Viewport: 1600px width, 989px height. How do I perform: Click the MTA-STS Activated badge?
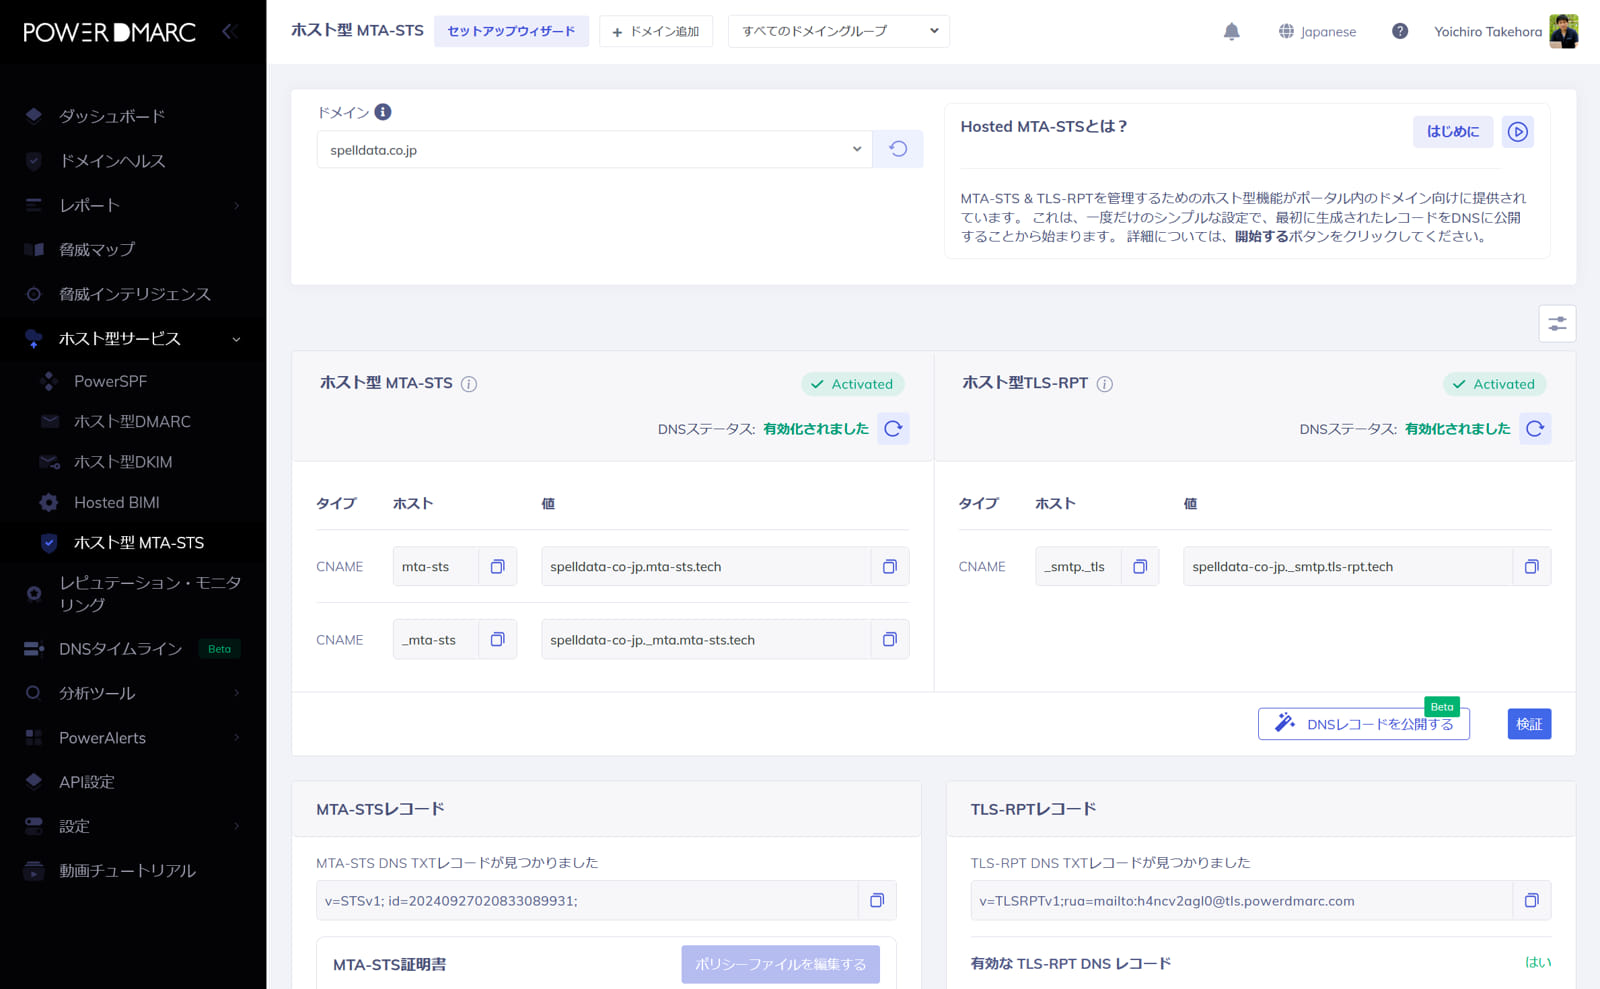[x=852, y=384]
